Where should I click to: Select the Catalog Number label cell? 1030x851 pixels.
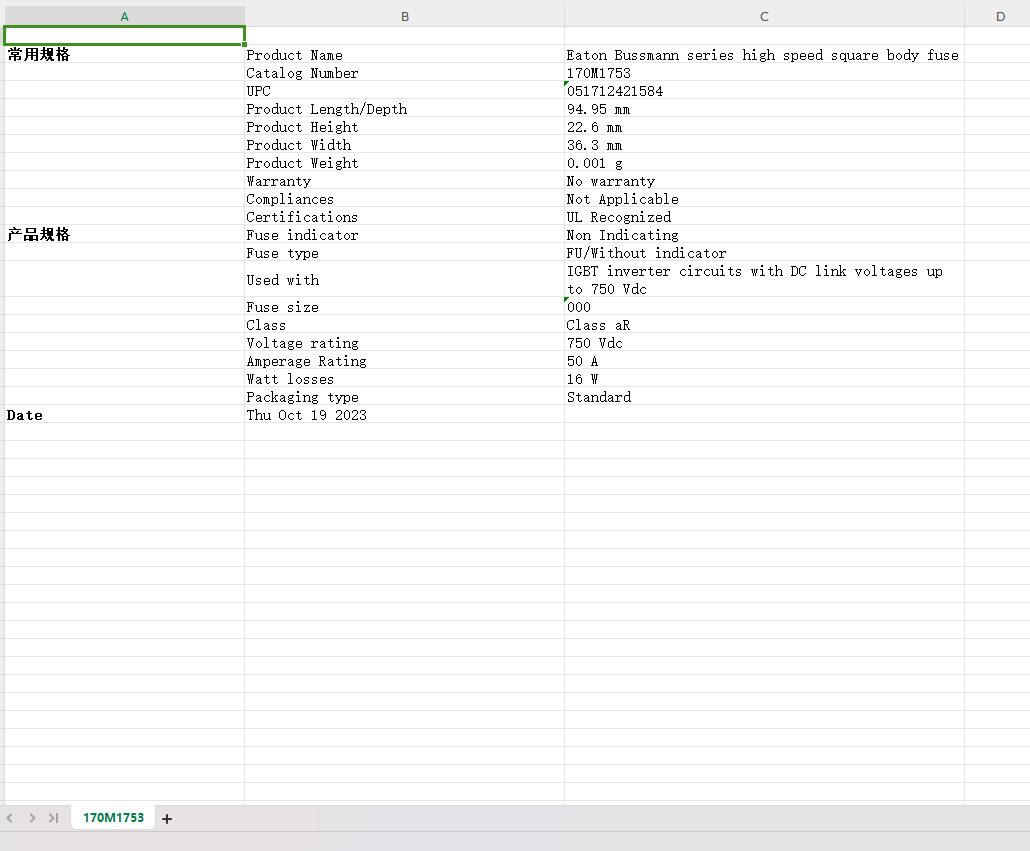404,73
